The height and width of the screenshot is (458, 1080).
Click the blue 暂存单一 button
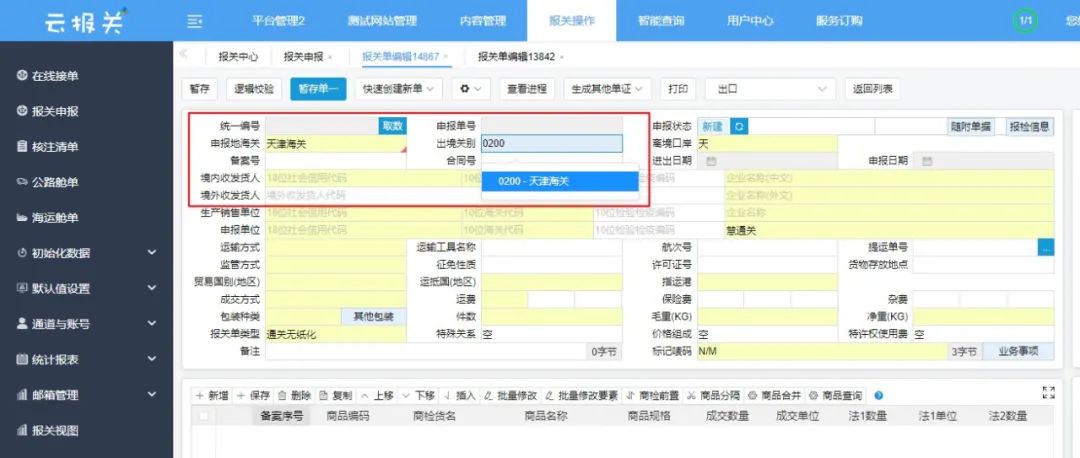[x=318, y=89]
